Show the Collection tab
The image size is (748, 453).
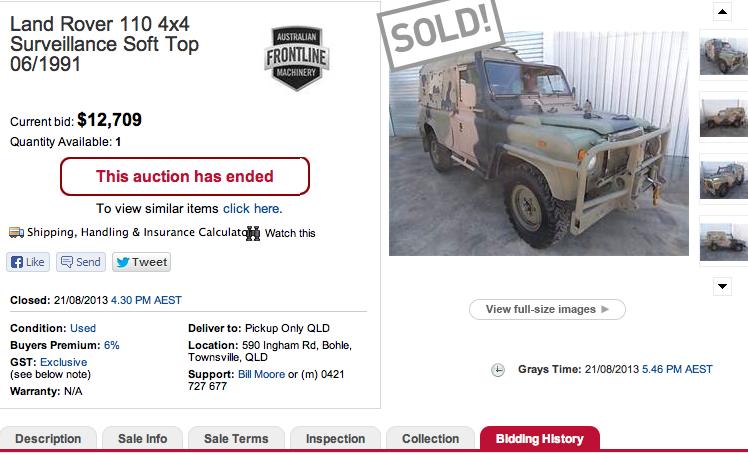[x=430, y=439]
